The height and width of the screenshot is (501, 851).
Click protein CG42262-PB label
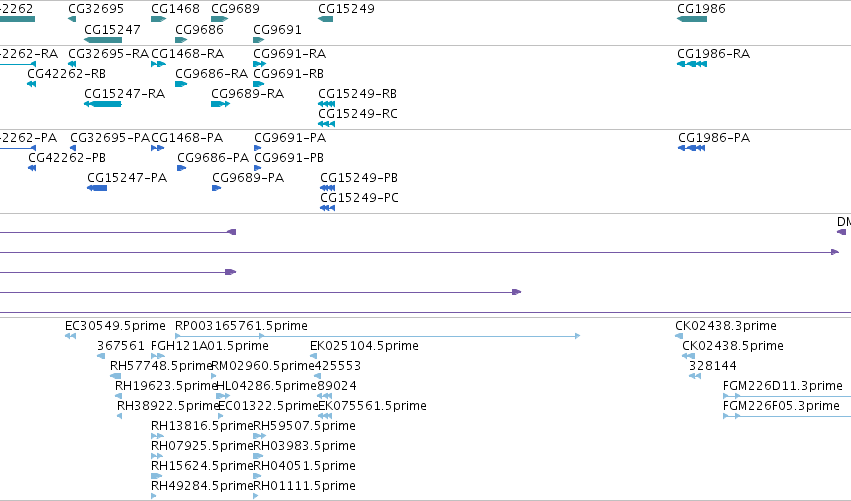point(67,158)
